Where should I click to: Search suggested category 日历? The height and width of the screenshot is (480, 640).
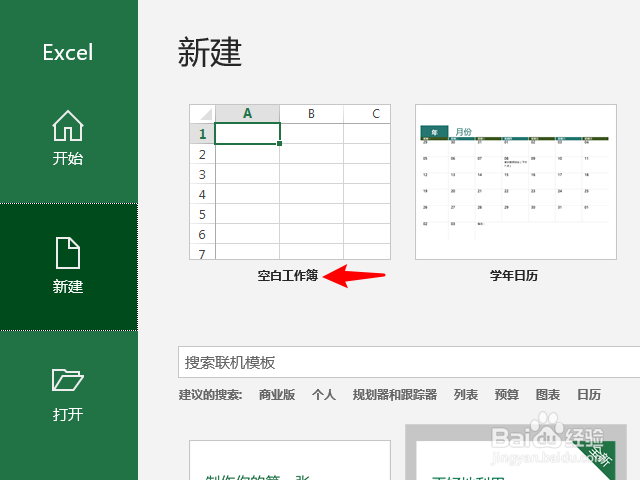pos(589,395)
